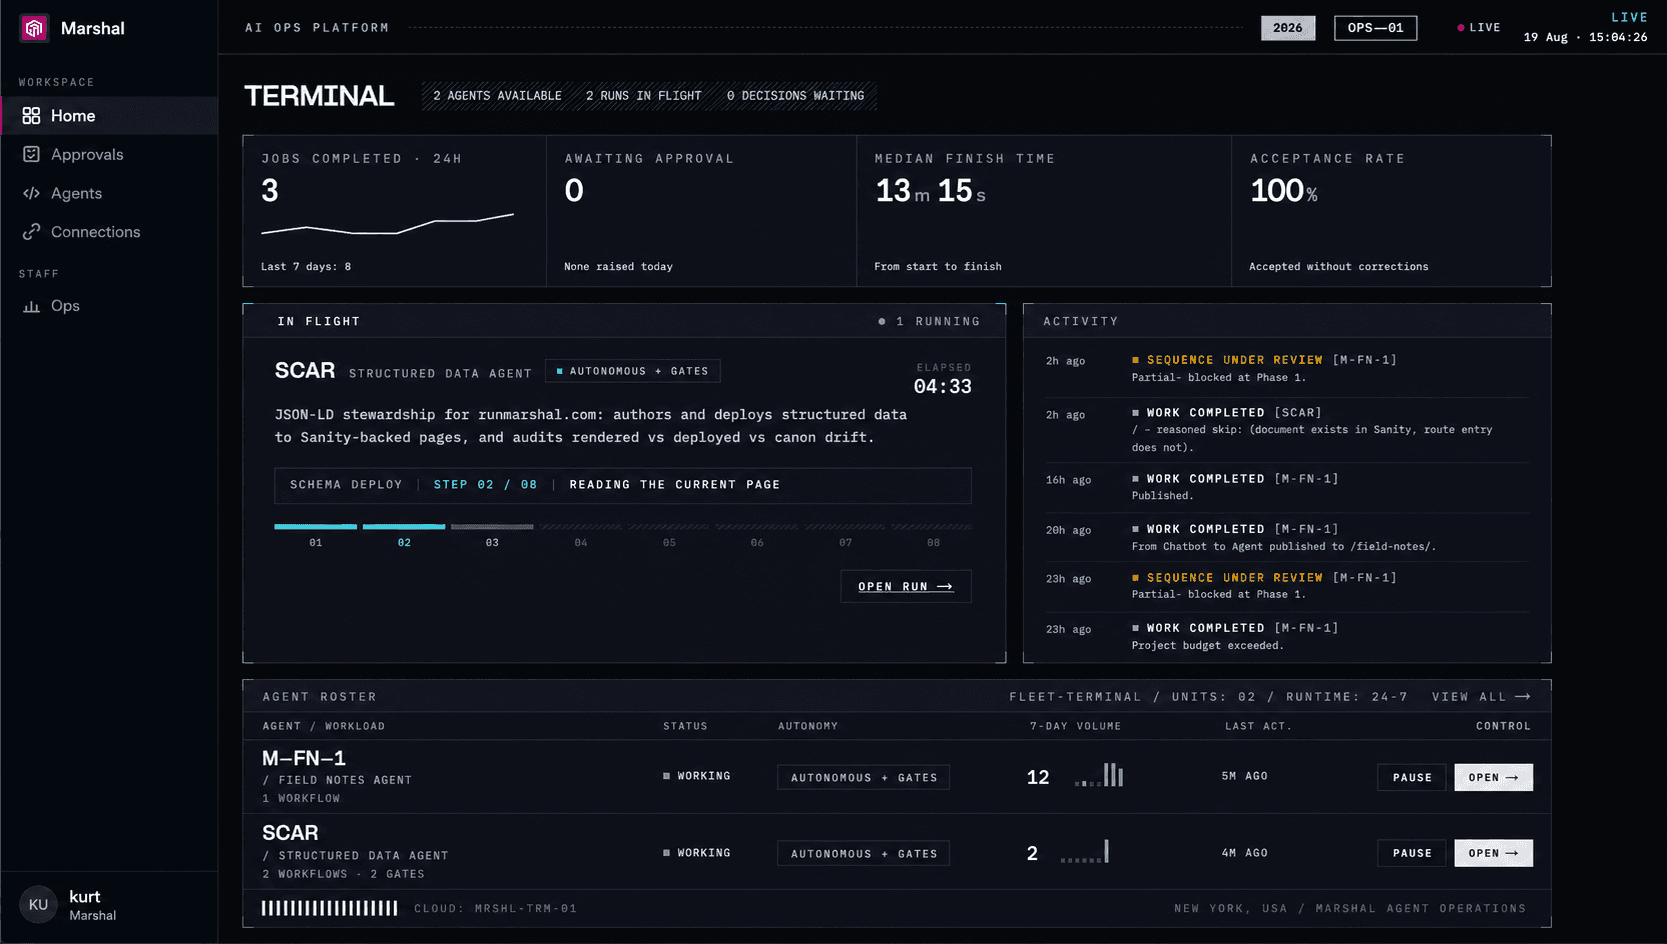
Task: Click M-FN-1 row Autonomous + Gates badge
Action: tap(863, 777)
